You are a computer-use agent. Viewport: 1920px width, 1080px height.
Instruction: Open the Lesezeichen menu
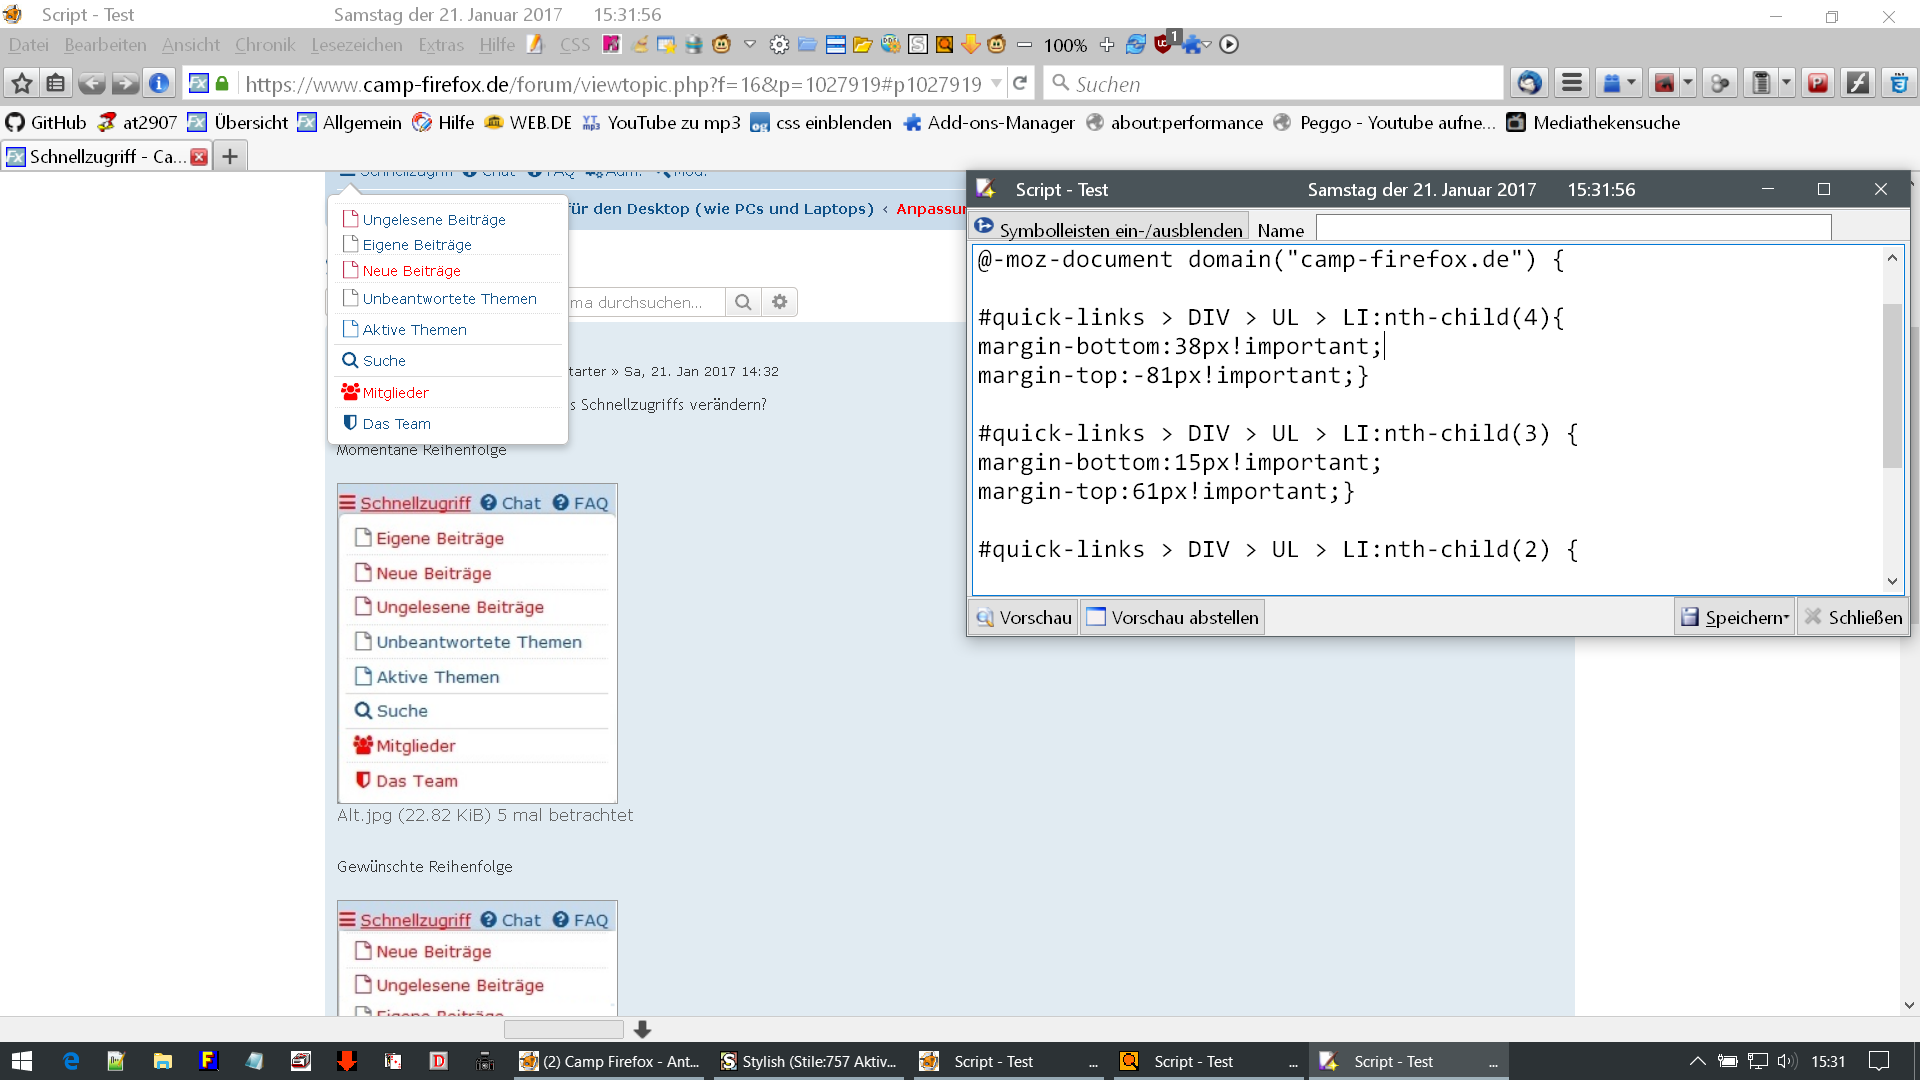click(356, 45)
